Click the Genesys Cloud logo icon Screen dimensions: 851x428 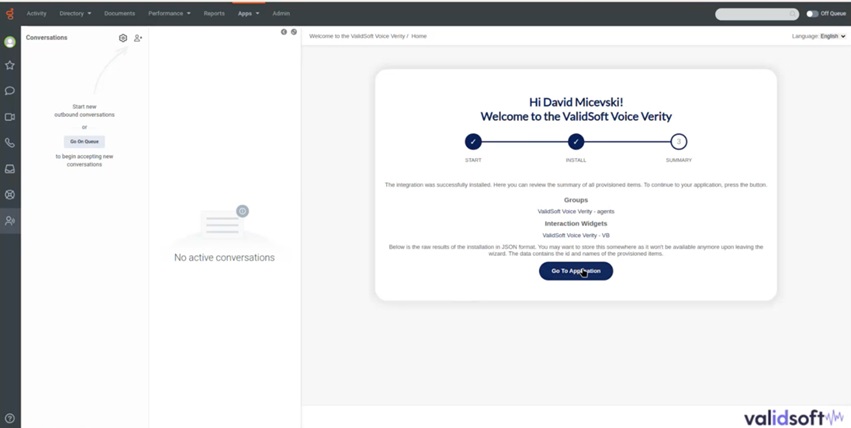(10, 13)
